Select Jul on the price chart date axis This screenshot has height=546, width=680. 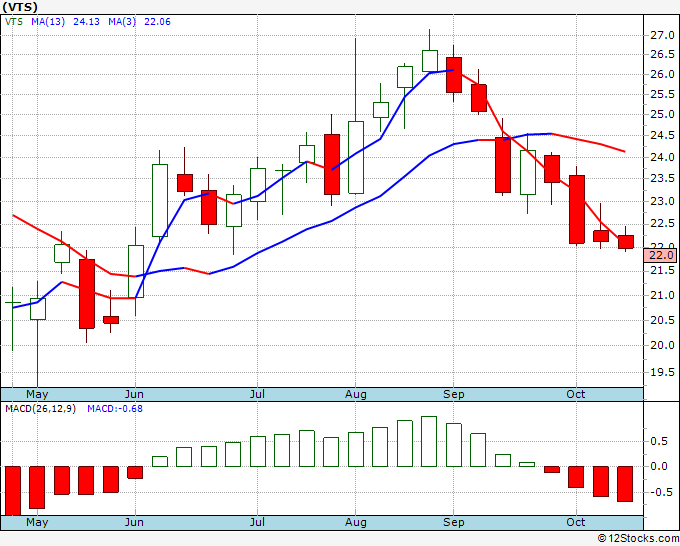pyautogui.click(x=257, y=395)
